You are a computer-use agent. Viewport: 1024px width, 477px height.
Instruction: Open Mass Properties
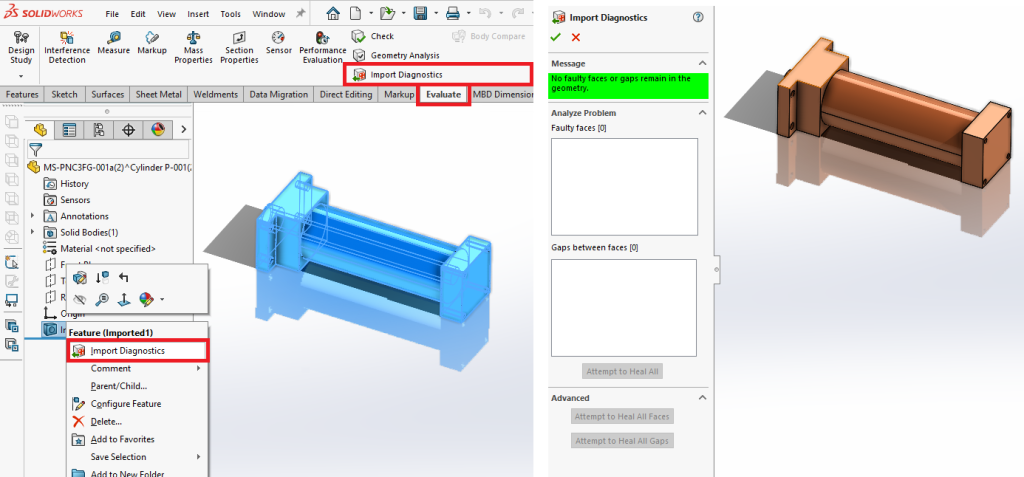tap(193, 46)
